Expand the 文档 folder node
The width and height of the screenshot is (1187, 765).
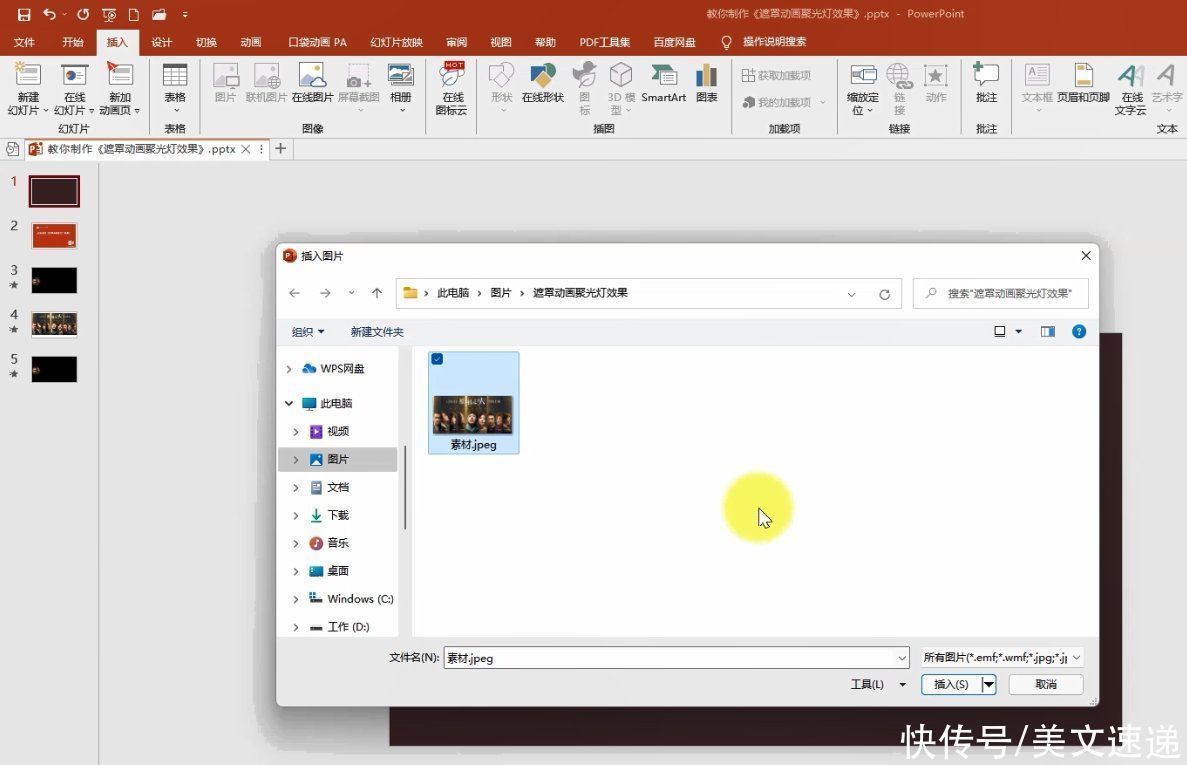296,487
